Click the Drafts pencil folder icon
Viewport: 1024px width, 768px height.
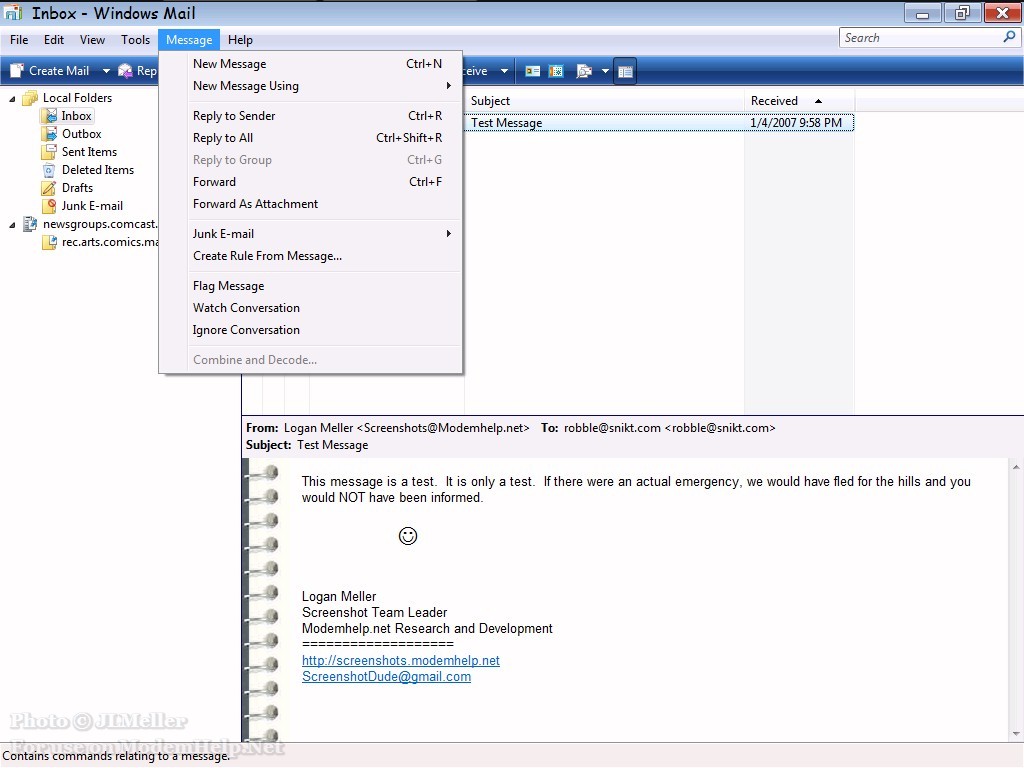click(x=49, y=188)
